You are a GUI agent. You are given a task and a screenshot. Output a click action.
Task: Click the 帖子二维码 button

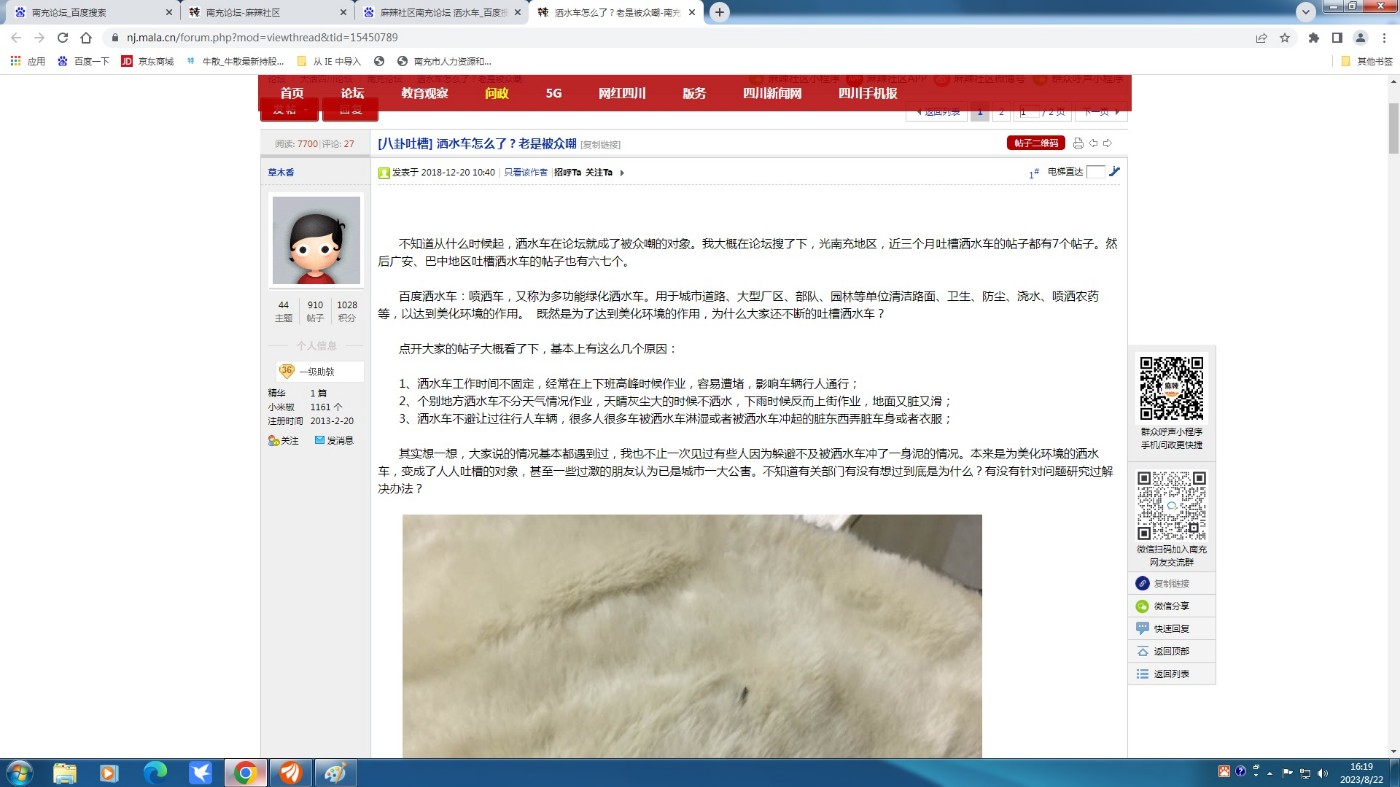coord(1035,143)
